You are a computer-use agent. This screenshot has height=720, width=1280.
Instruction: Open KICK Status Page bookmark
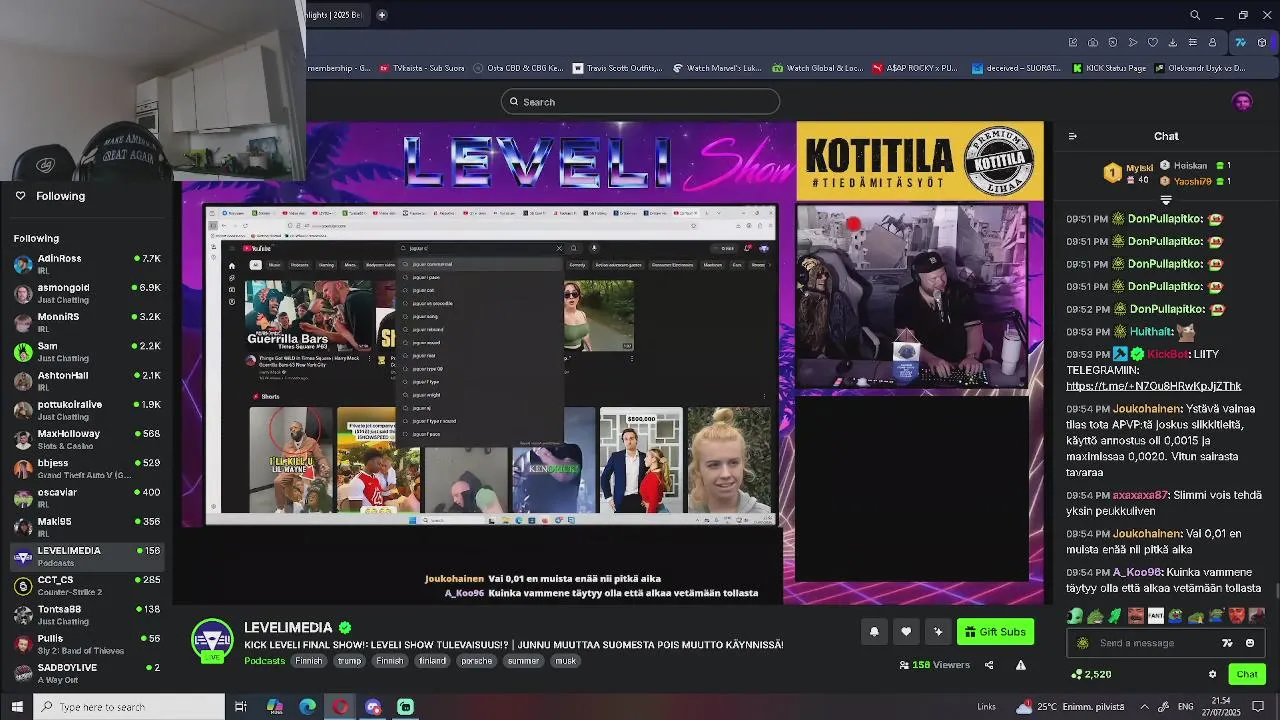(1108, 68)
